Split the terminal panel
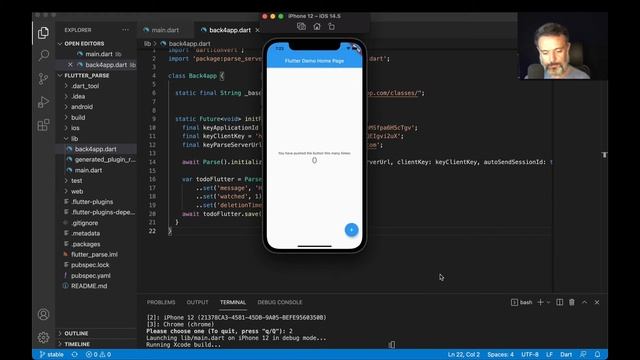The height and width of the screenshot is (360, 640). click(x=560, y=302)
